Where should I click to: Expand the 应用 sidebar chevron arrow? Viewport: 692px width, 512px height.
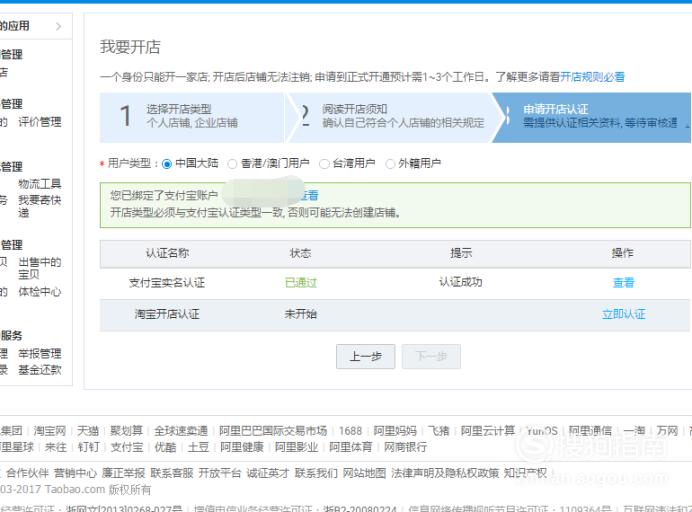[58, 26]
